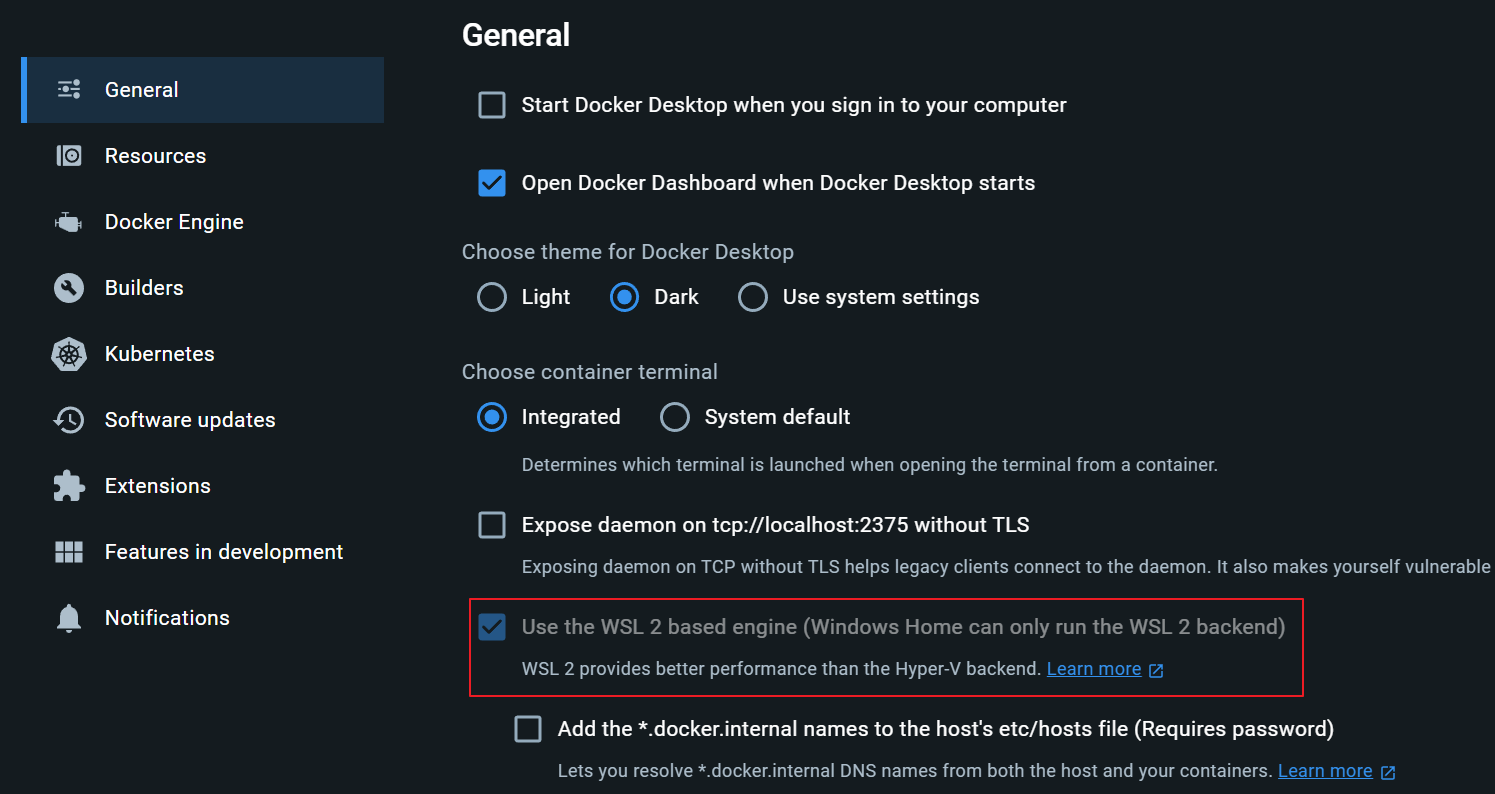Select the Docker Engine whale icon
The width and height of the screenshot is (1495, 794).
(68, 221)
